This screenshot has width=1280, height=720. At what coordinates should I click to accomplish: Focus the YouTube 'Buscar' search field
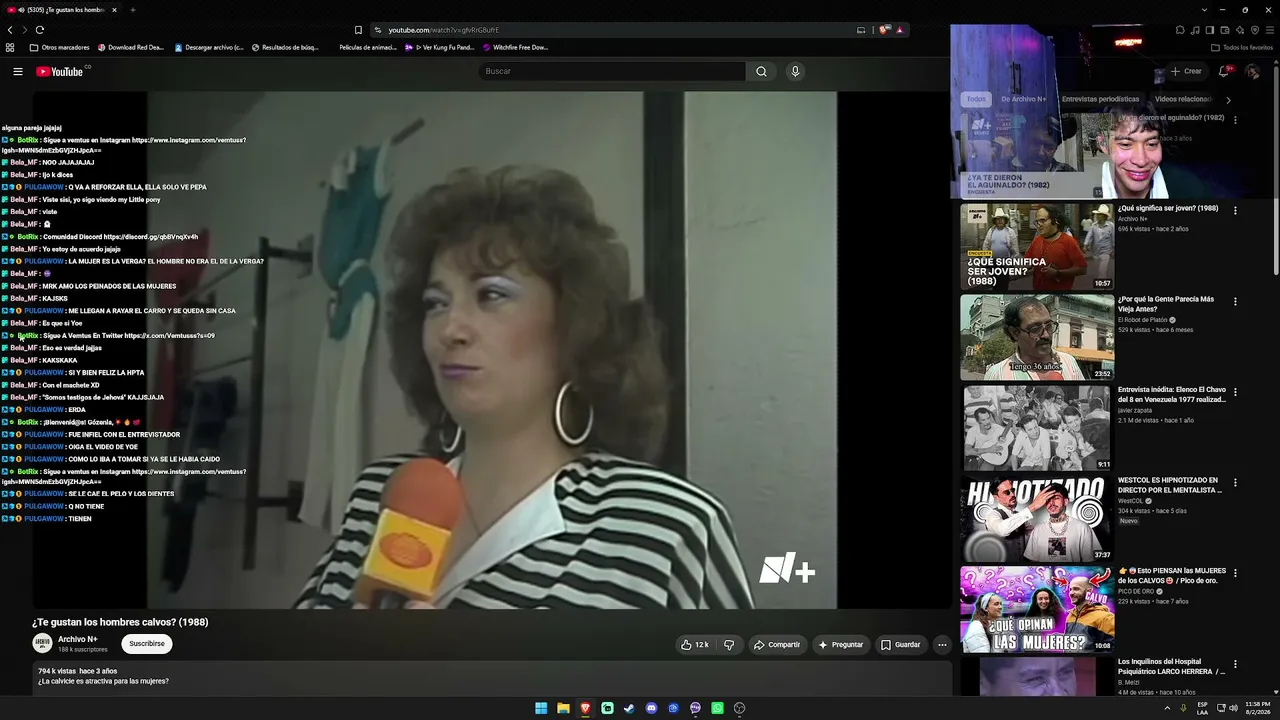[612, 71]
